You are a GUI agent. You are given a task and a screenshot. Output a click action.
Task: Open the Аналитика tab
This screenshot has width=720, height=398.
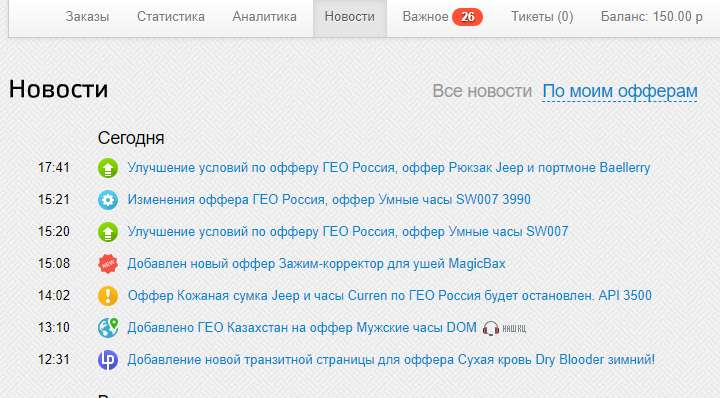[264, 17]
